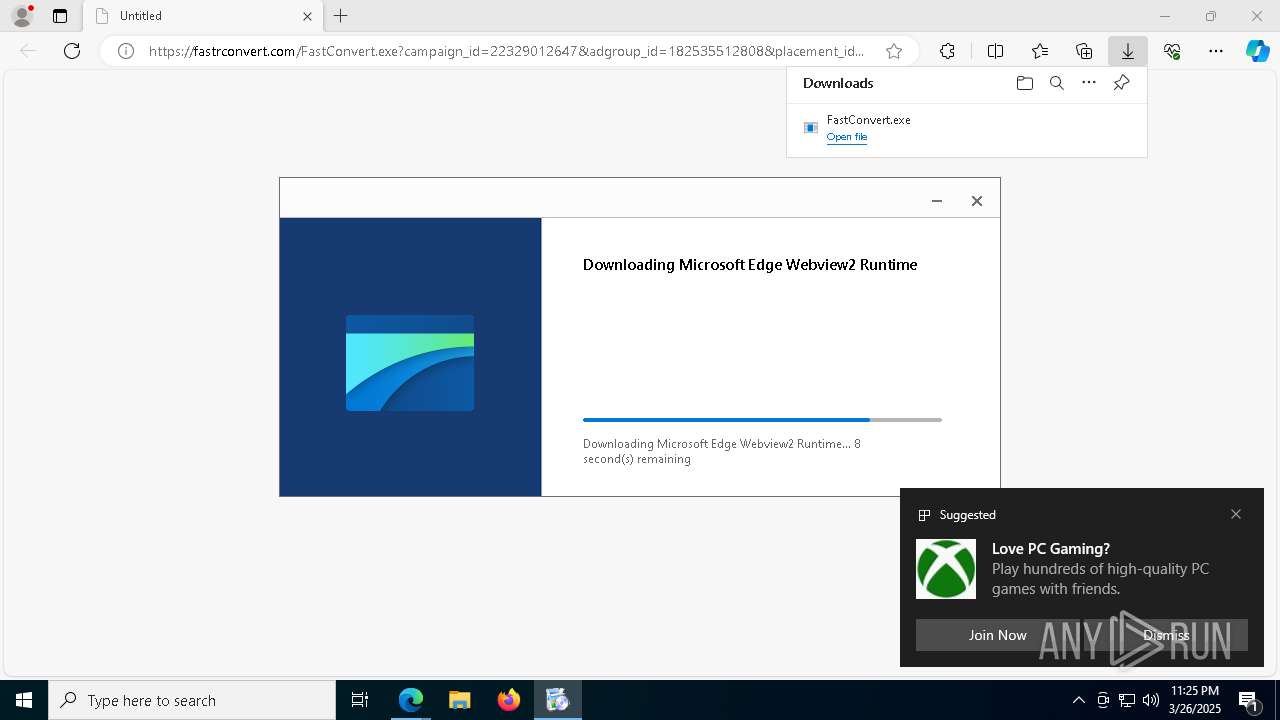Close the Untitled tab
The height and width of the screenshot is (720, 1280).
click(307, 16)
